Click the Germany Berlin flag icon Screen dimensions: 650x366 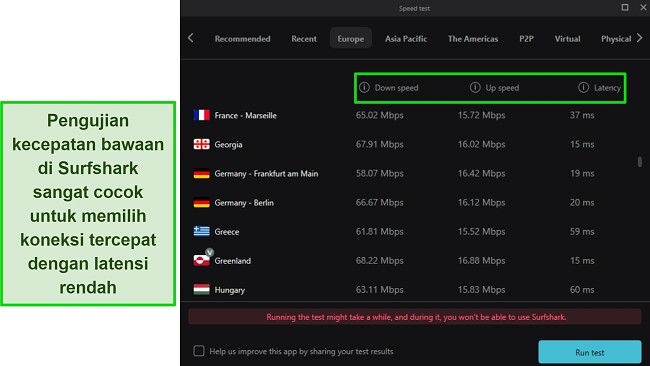pos(201,203)
